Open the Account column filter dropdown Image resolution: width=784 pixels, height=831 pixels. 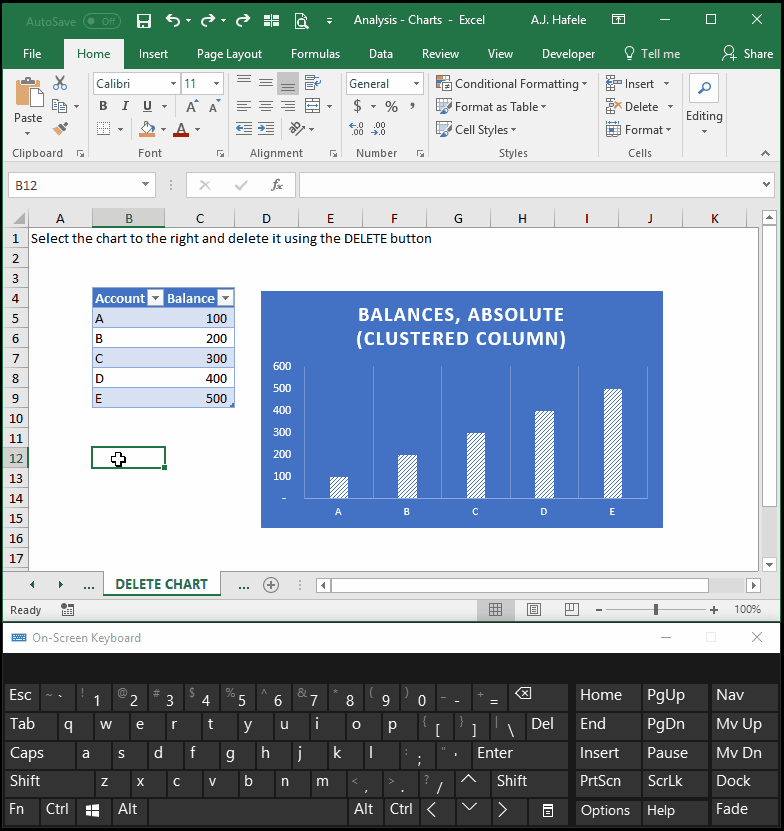[x=155, y=298]
